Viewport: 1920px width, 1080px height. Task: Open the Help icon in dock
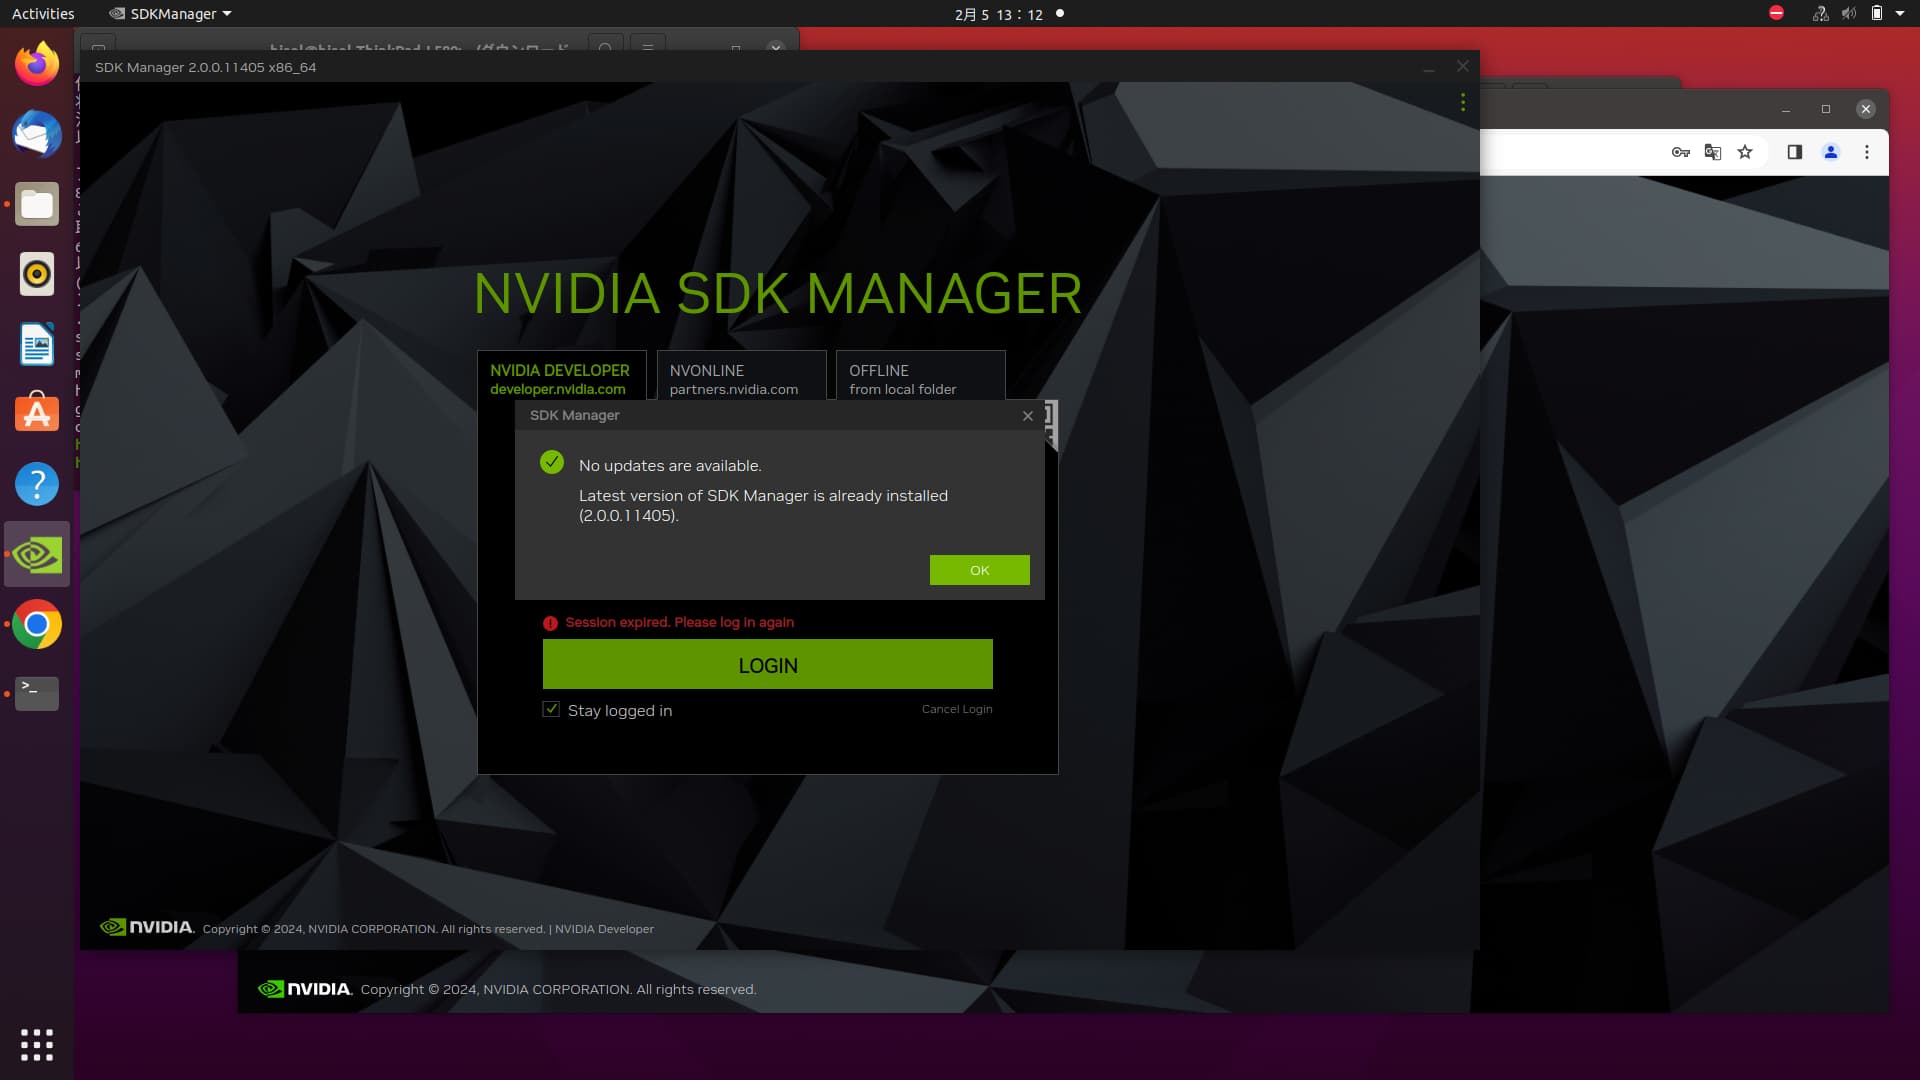(37, 484)
